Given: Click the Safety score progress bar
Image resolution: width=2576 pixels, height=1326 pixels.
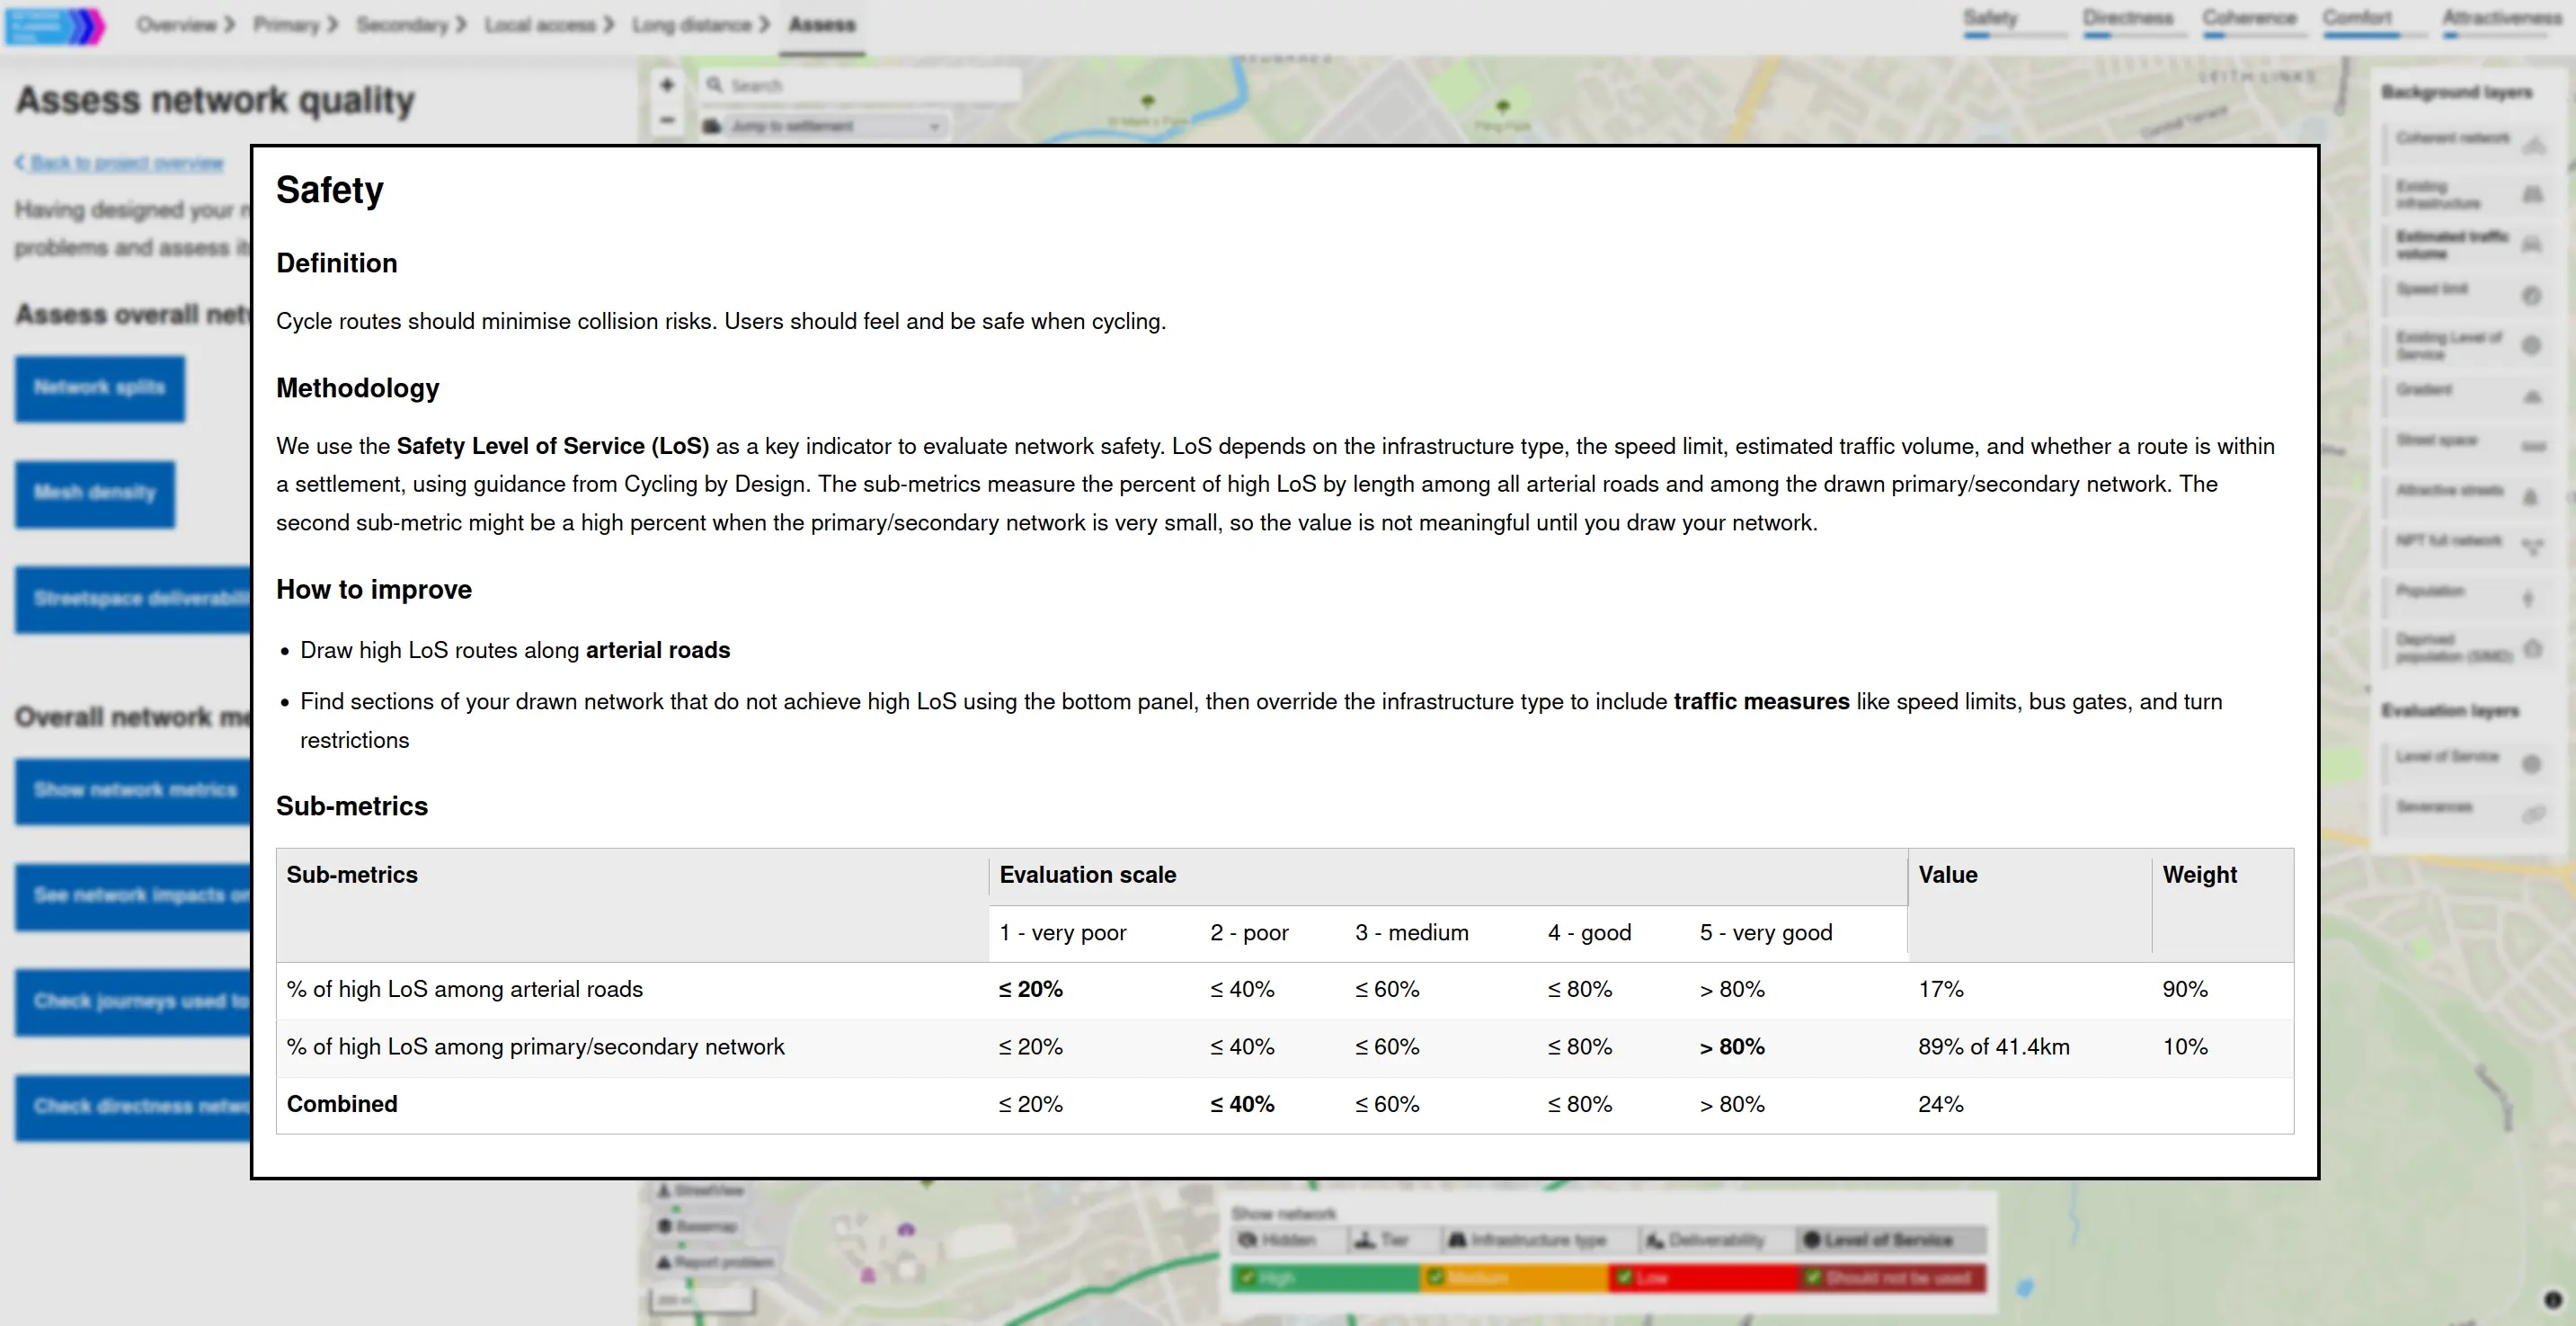Looking at the screenshot, I should (x=2014, y=36).
